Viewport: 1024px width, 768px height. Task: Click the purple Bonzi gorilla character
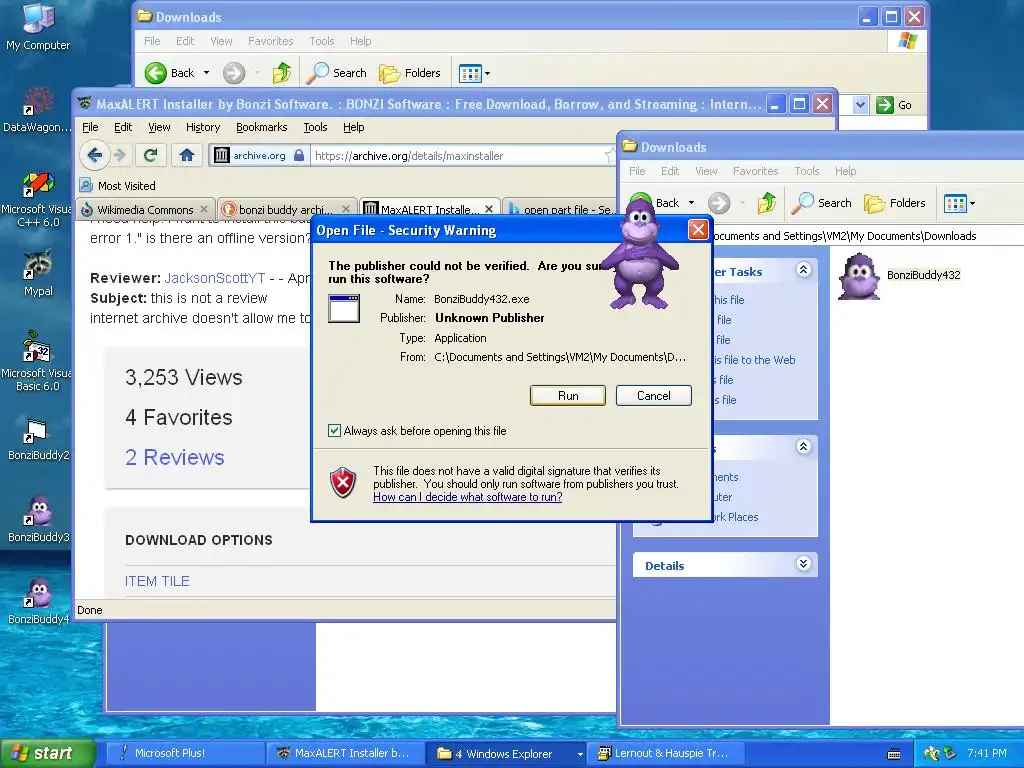641,255
